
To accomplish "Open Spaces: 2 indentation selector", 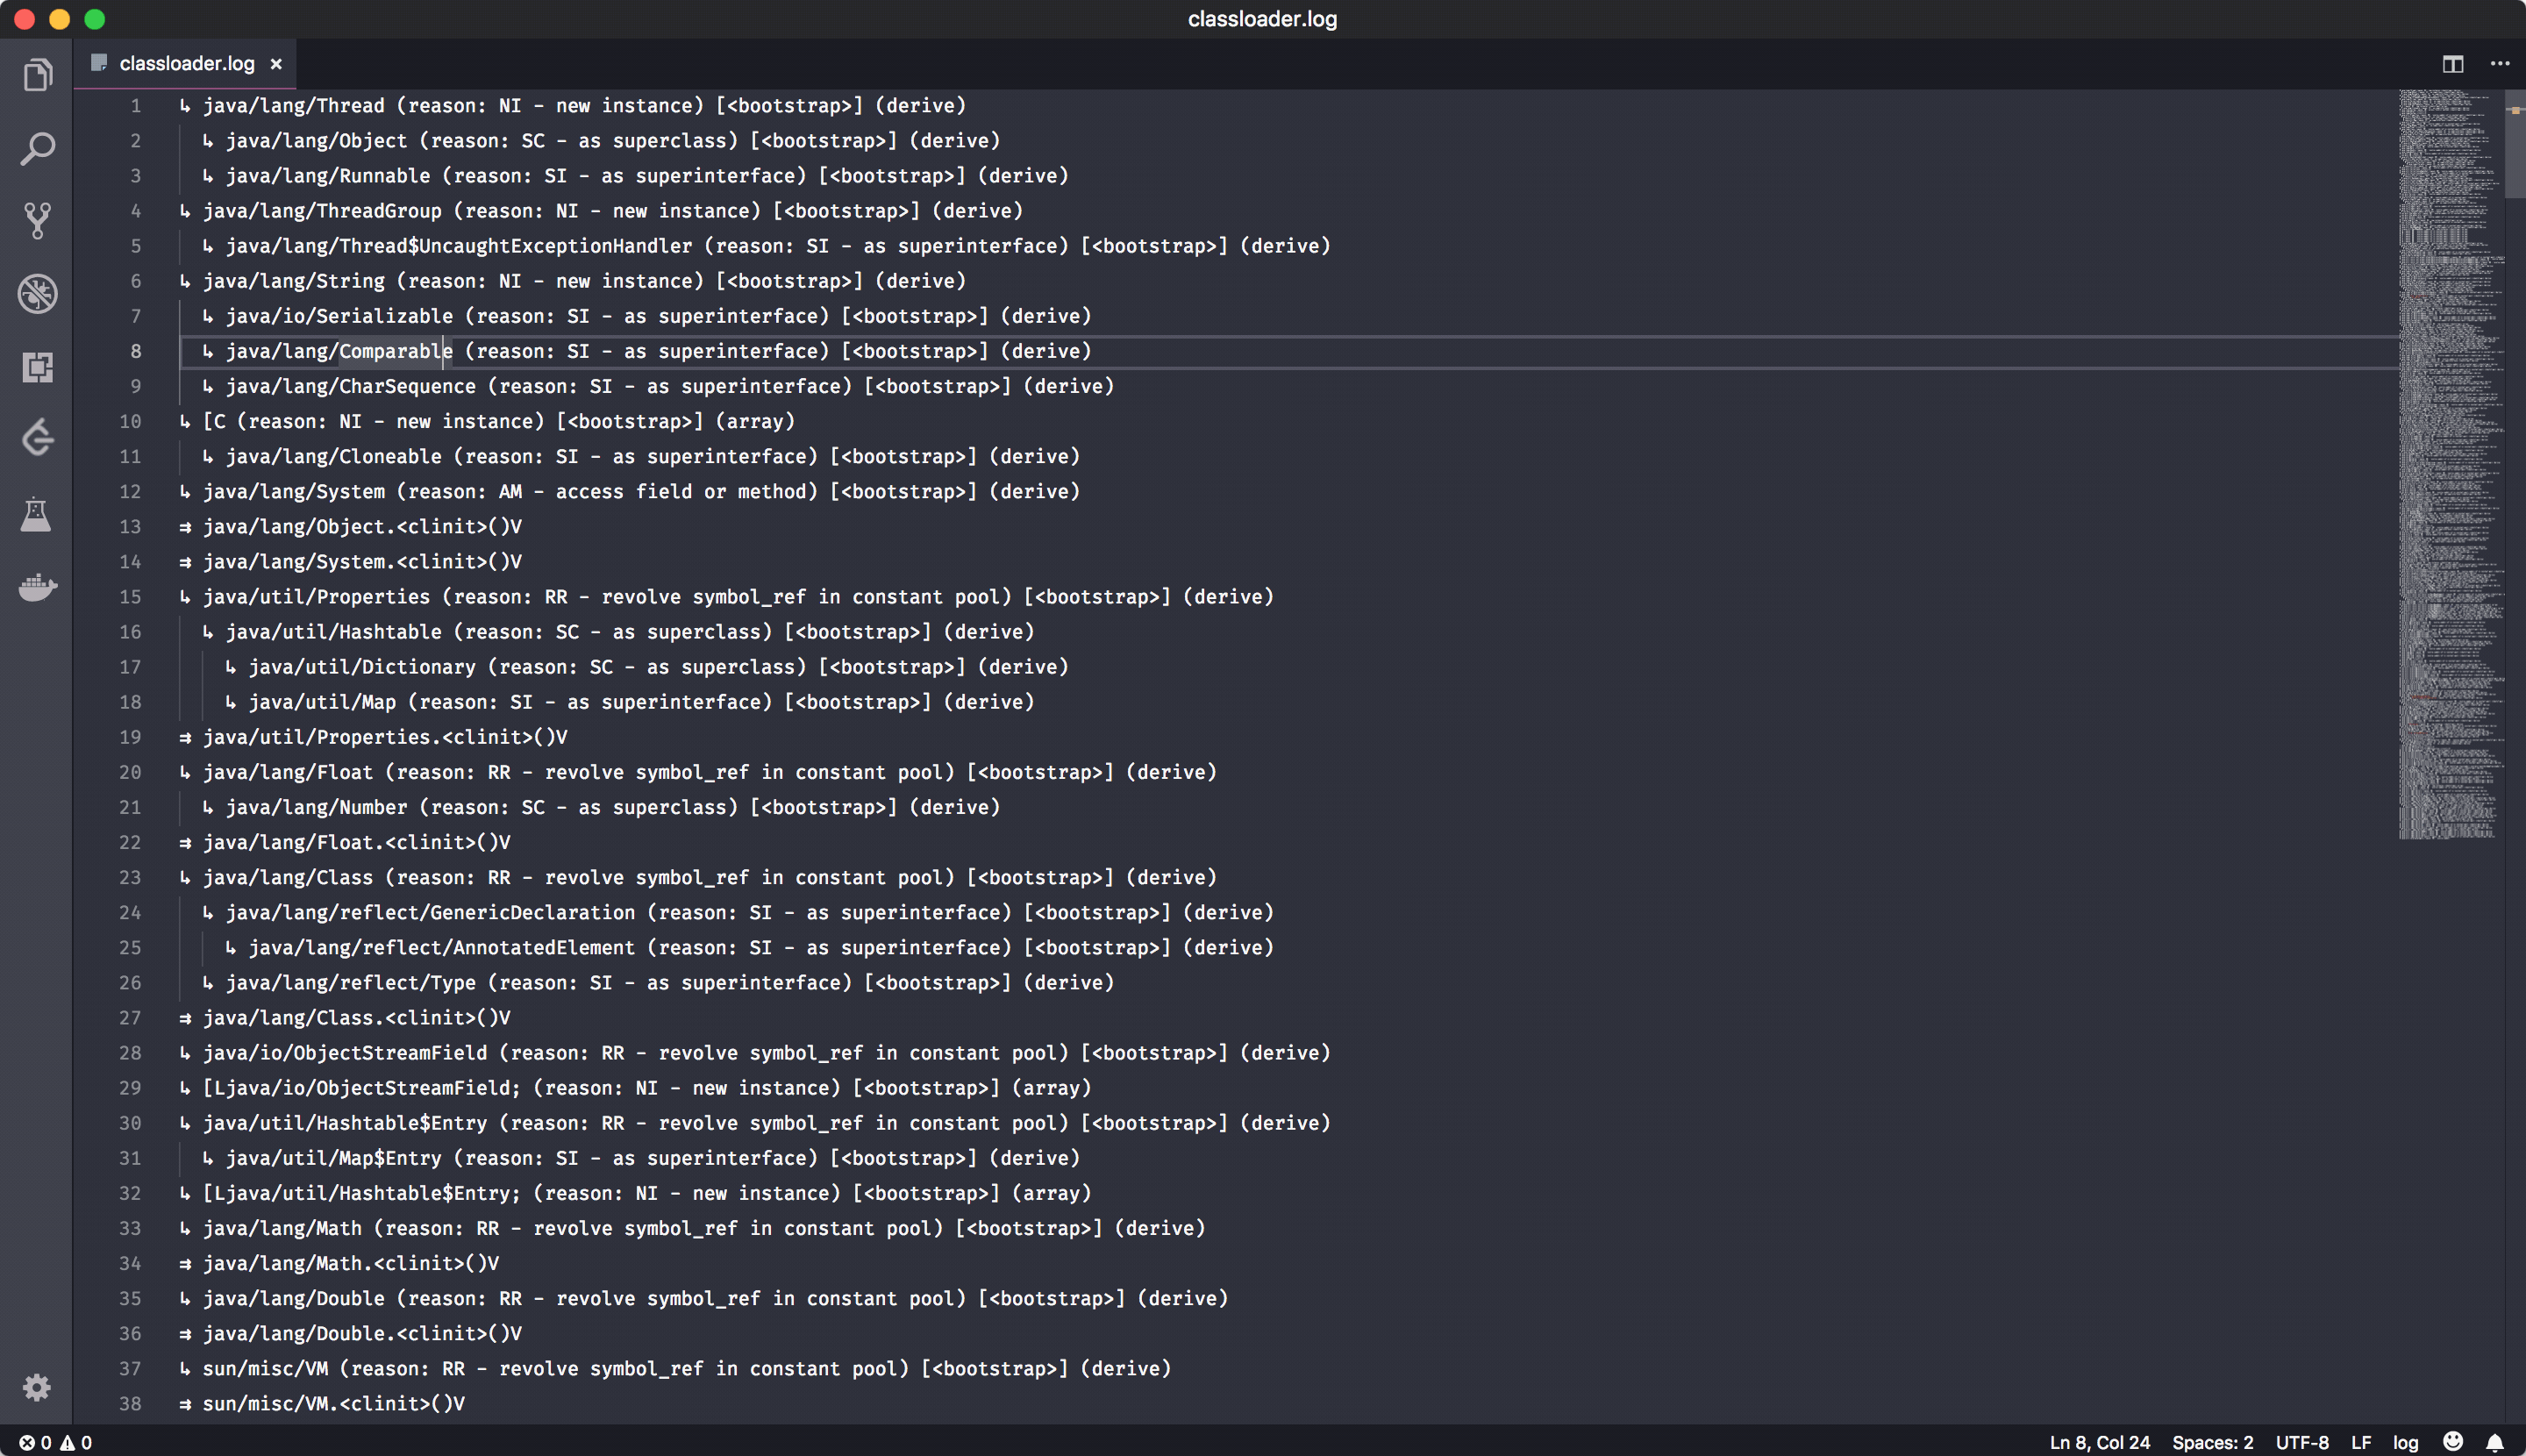I will point(2212,1442).
